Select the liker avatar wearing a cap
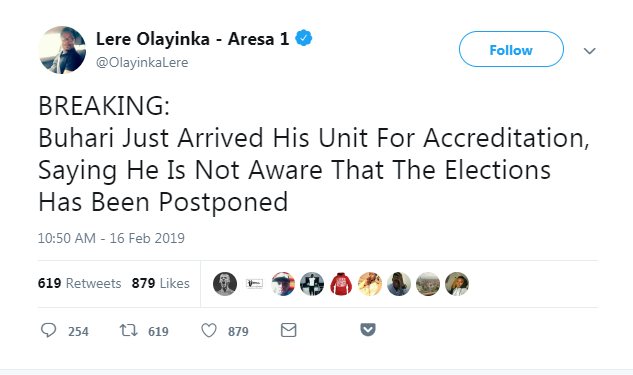This screenshot has width=633, height=375. coord(283,284)
